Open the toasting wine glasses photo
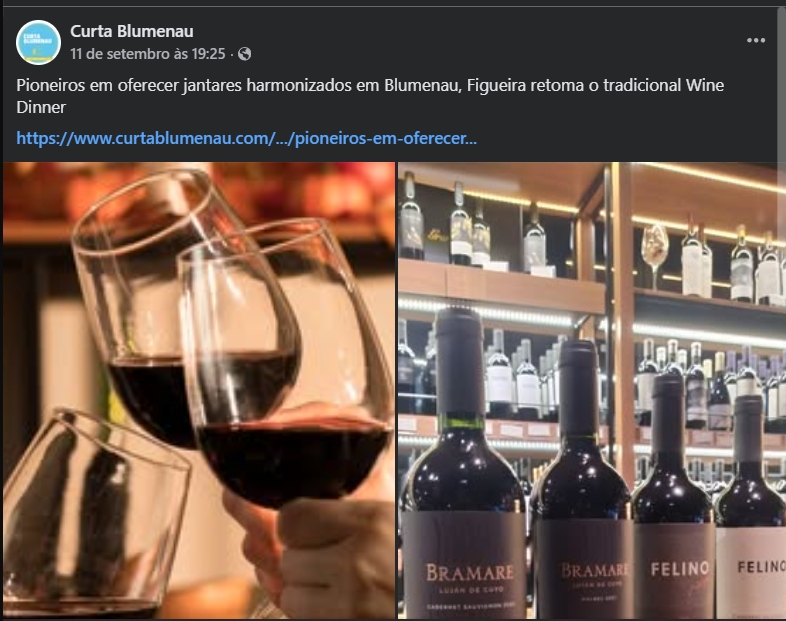The height and width of the screenshot is (621, 786). (199, 390)
